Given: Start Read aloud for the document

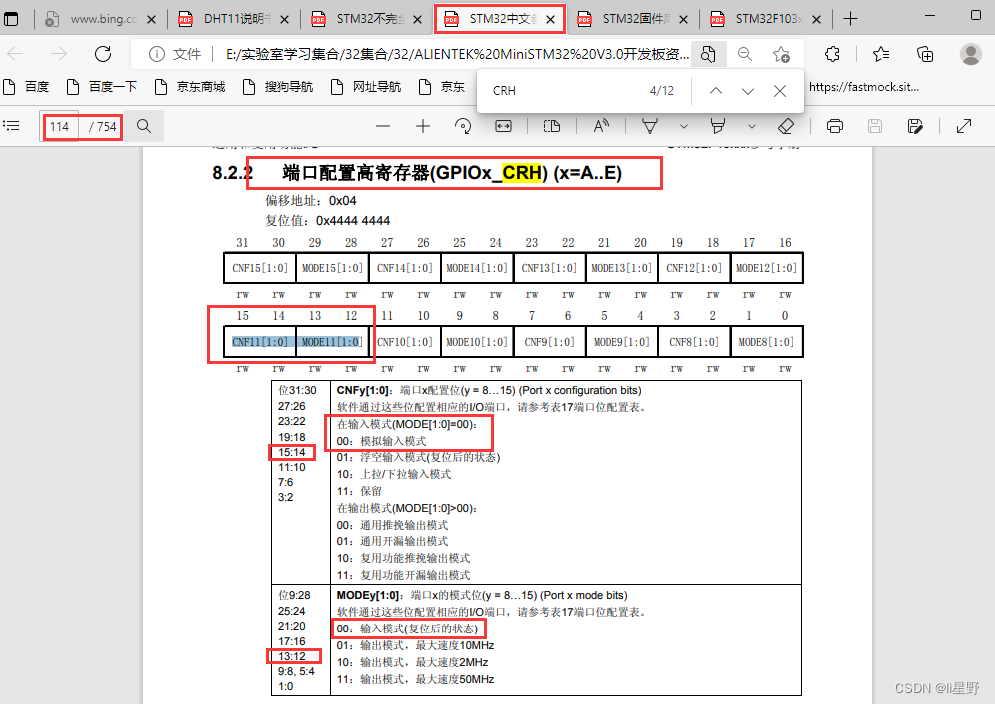Looking at the screenshot, I should point(599,126).
